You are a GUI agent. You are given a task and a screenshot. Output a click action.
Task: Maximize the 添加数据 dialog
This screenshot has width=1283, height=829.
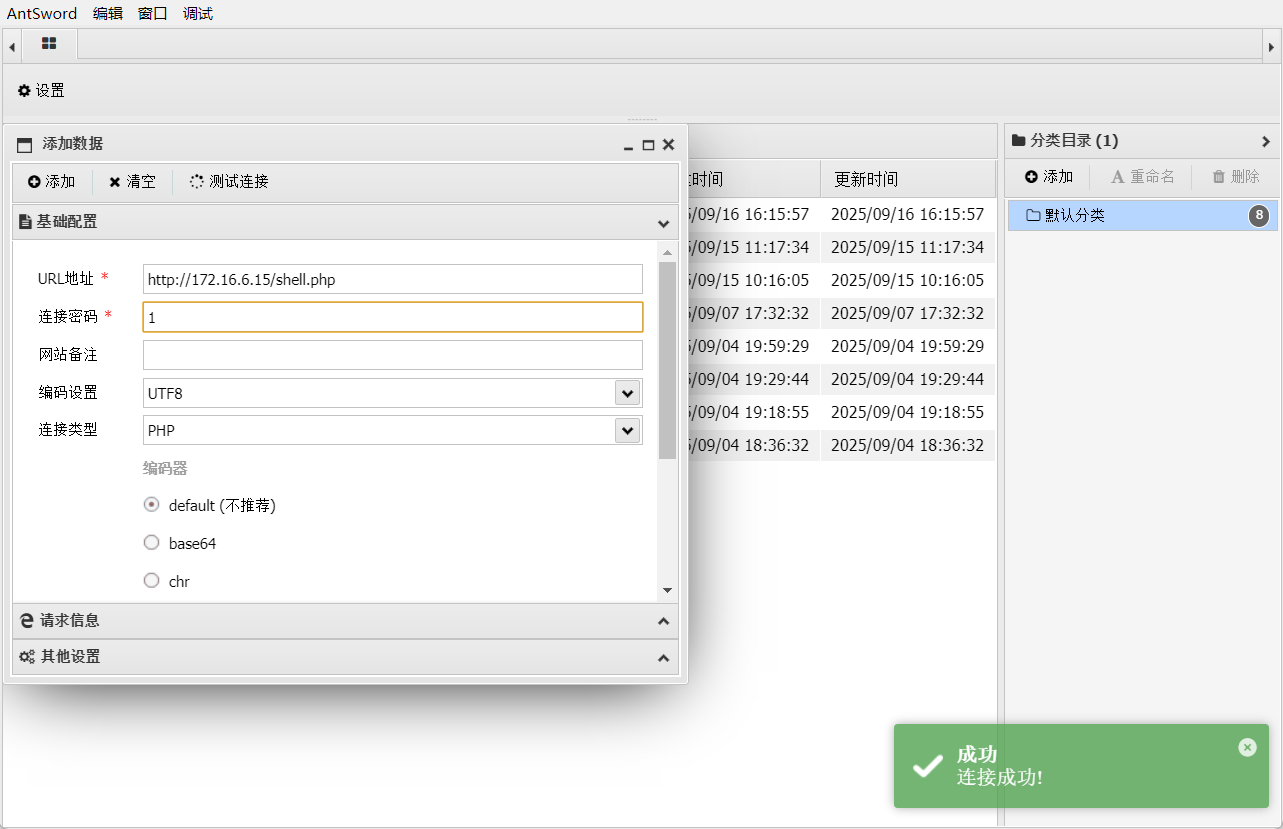[648, 145]
